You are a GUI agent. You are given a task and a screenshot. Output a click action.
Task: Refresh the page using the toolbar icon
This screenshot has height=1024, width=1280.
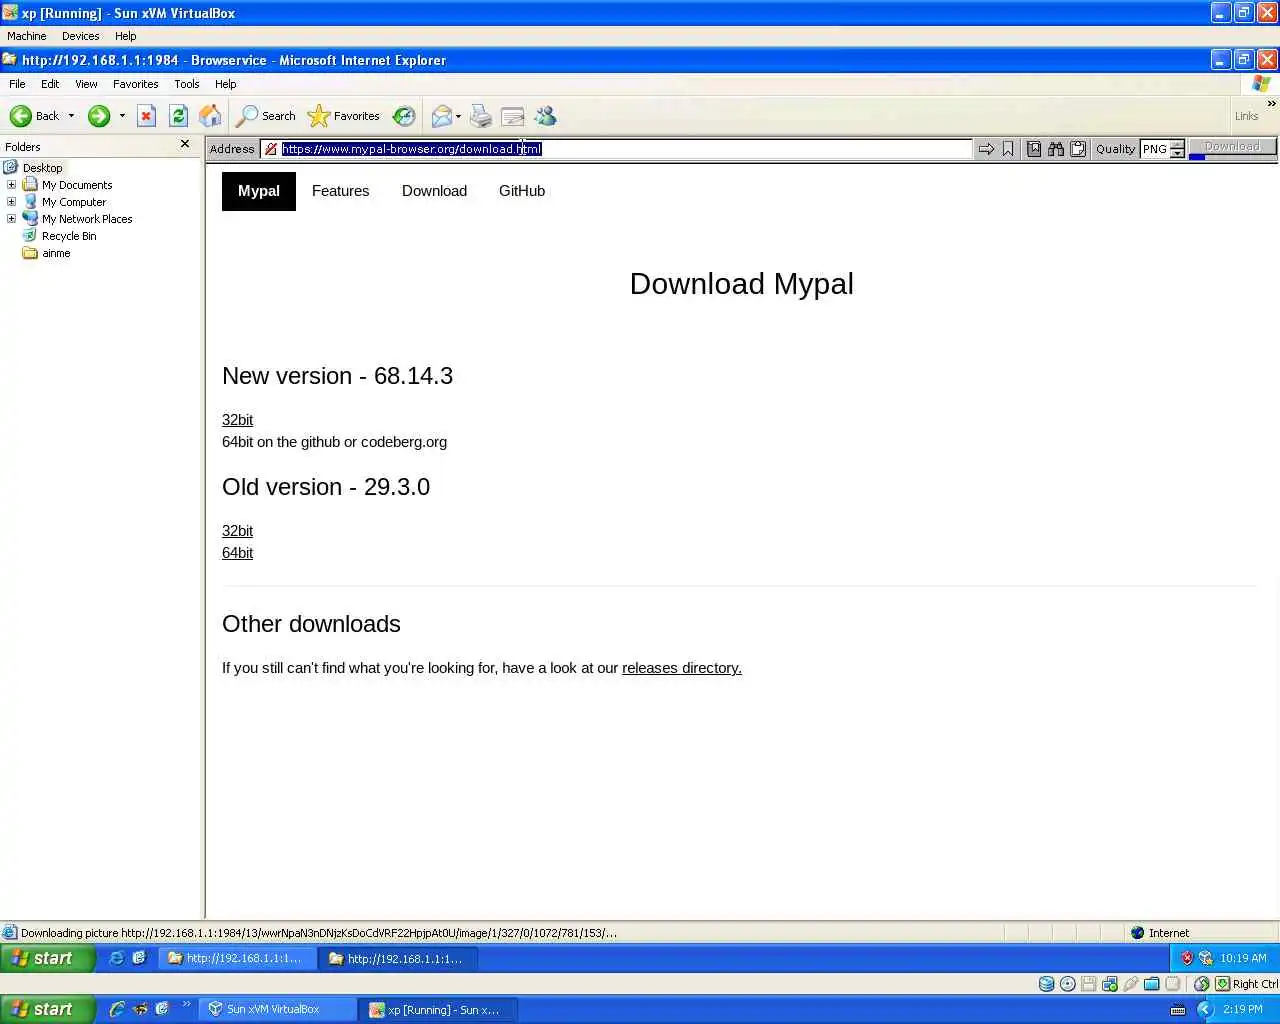(178, 116)
